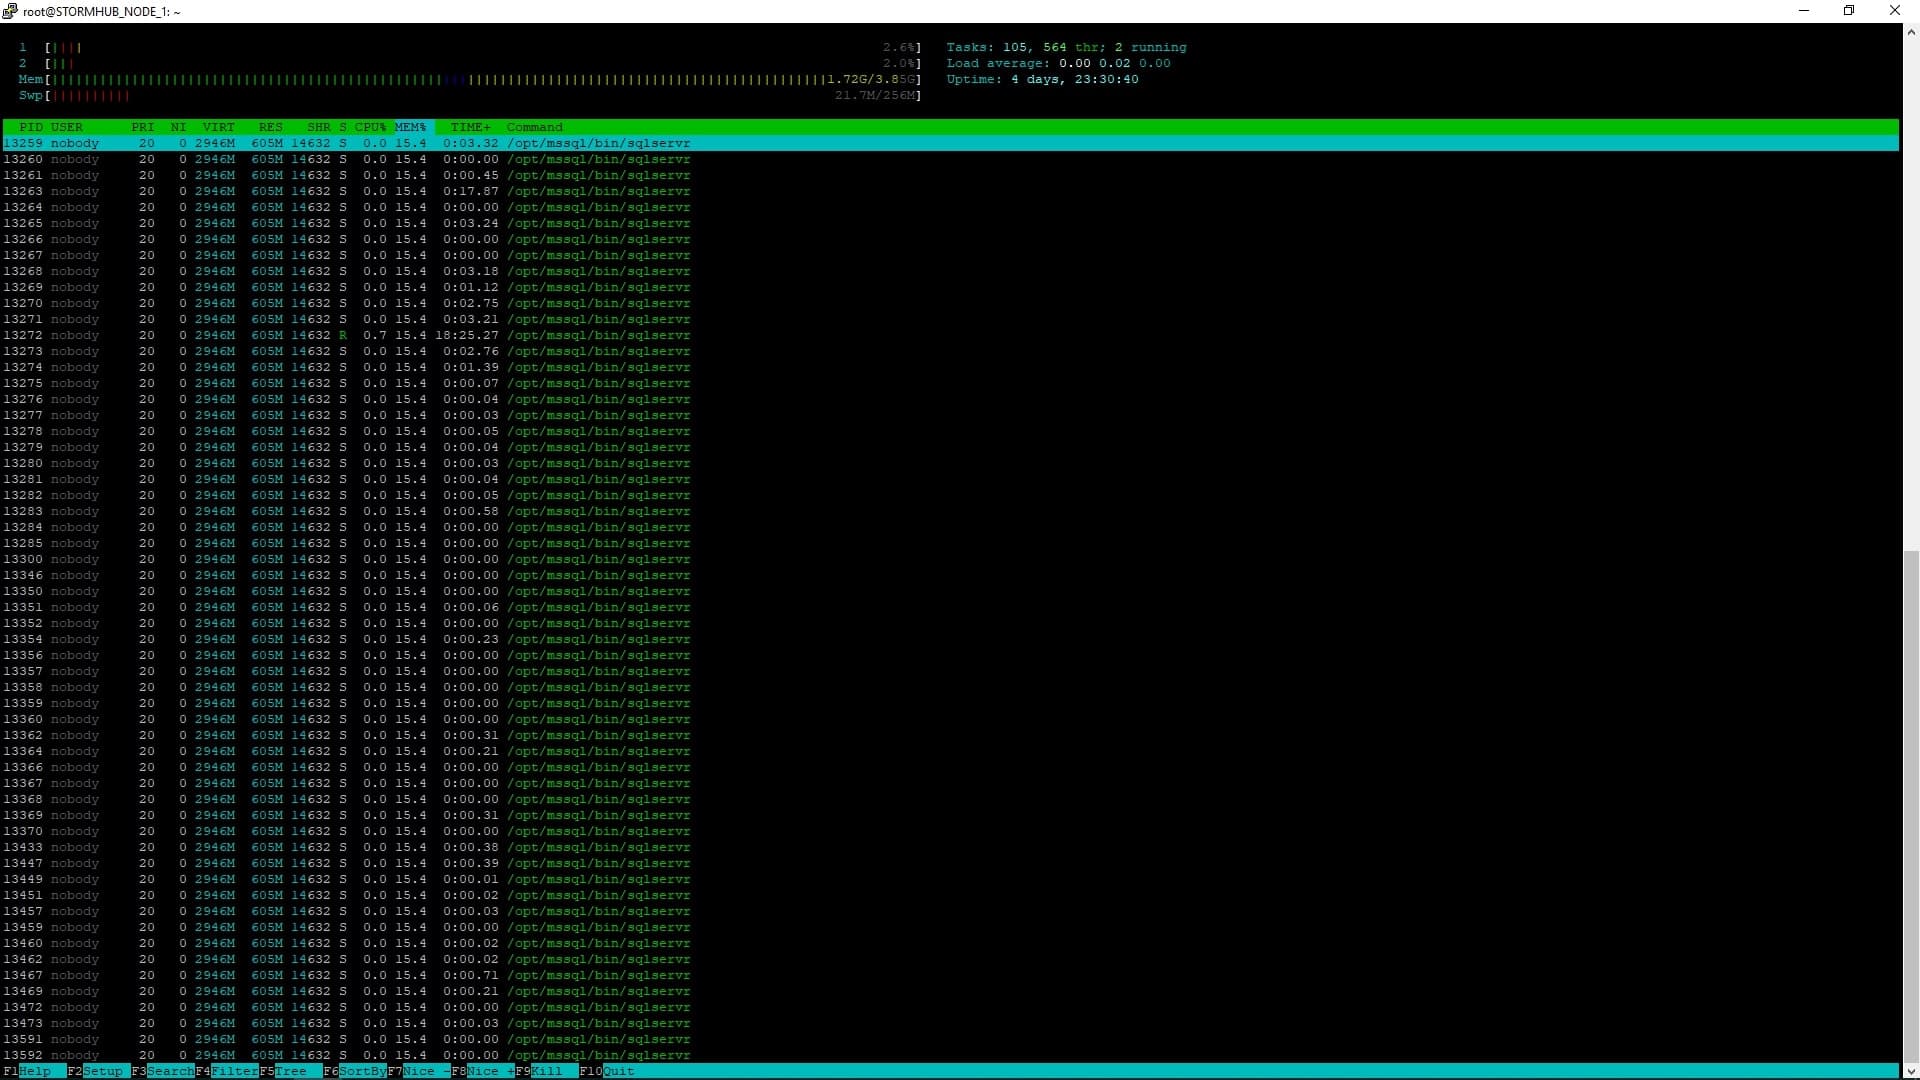This screenshot has width=1920, height=1080.
Task: Open F6 SortBy in htop footer
Action: (x=355, y=1071)
